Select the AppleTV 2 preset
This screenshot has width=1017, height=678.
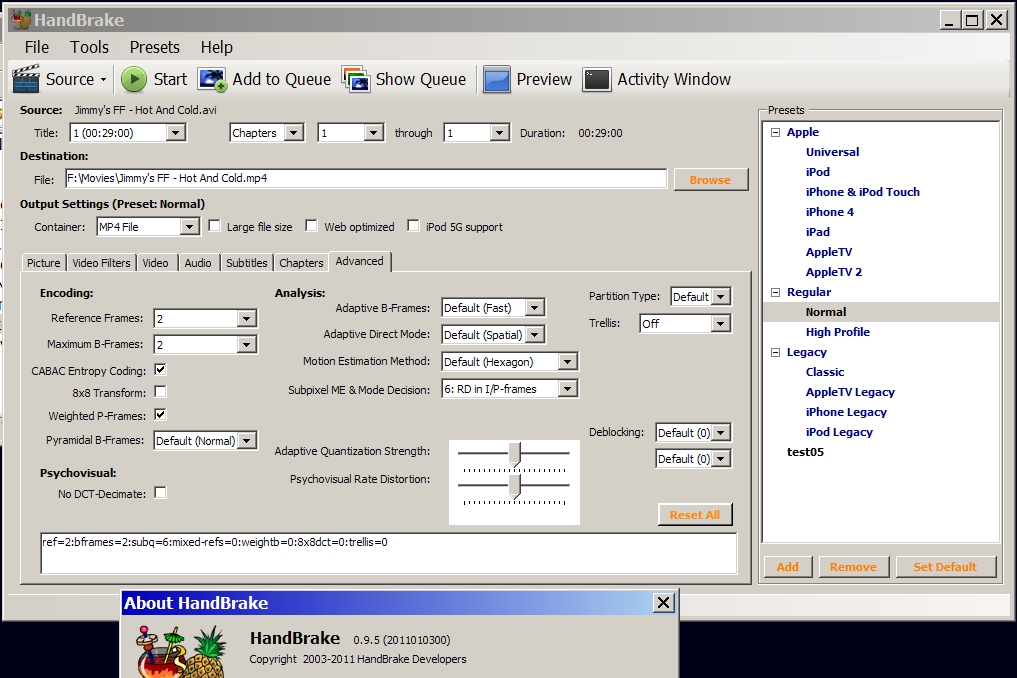tap(833, 272)
